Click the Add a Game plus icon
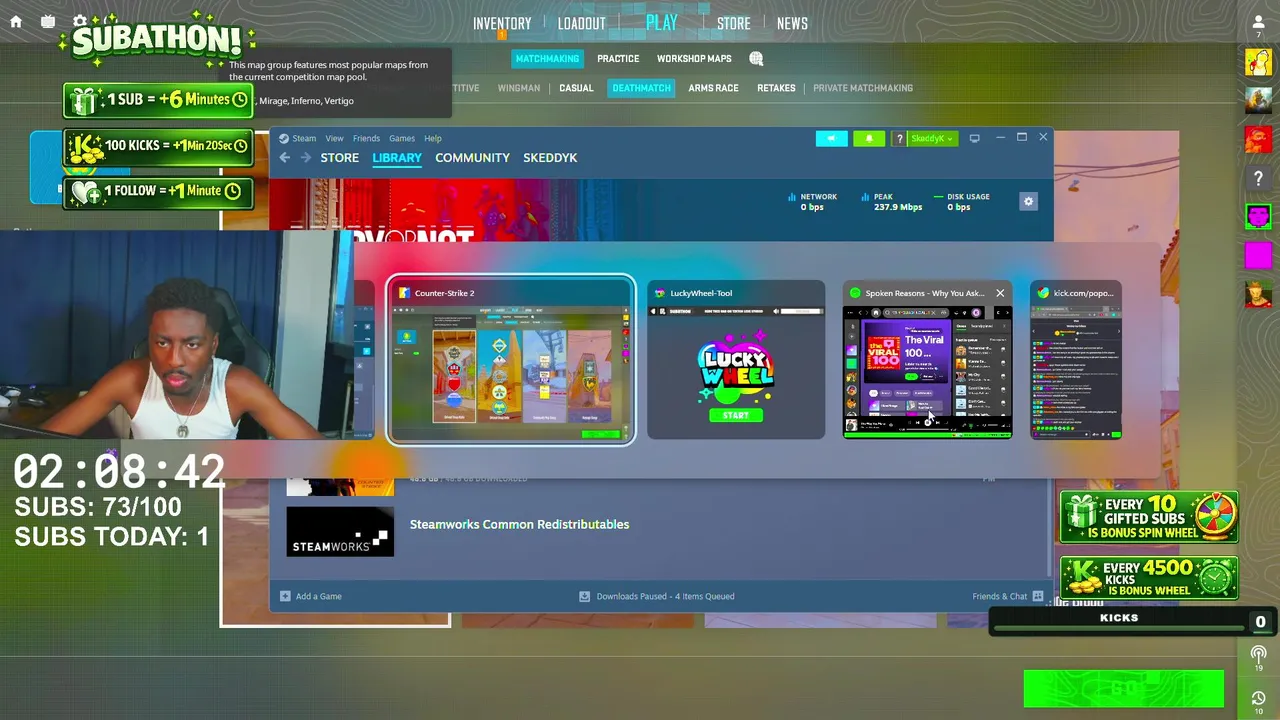Viewport: 1280px width, 720px height. 285,596
